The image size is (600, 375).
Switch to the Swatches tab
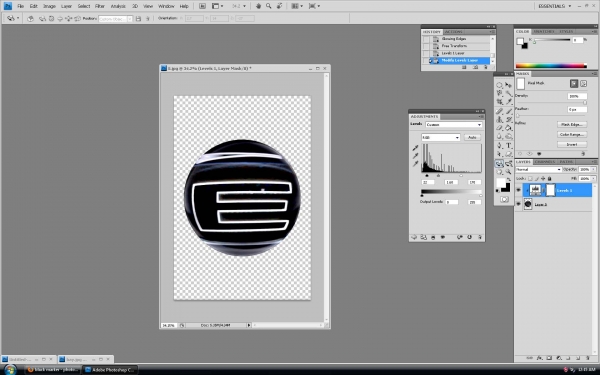coord(544,31)
